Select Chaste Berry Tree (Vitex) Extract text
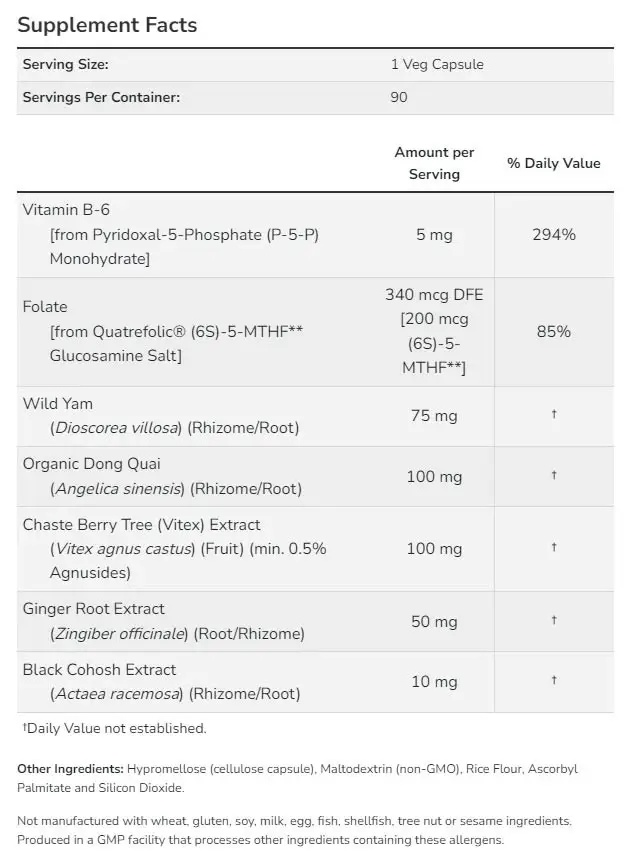The height and width of the screenshot is (867, 629). 141,525
